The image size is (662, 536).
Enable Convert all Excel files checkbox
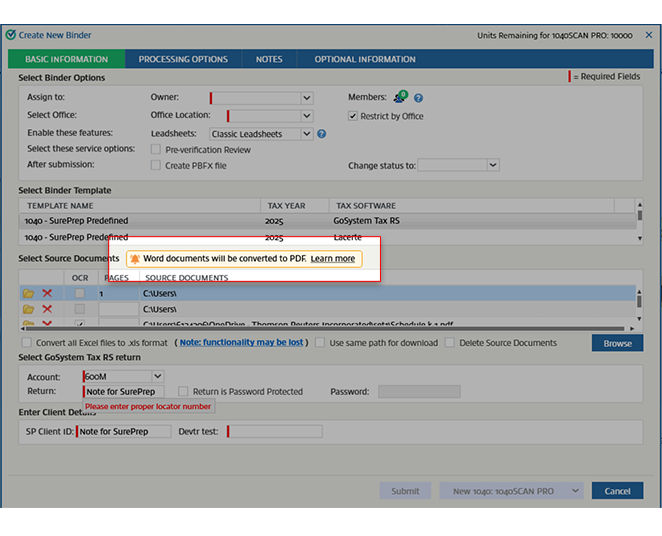[x=27, y=342]
